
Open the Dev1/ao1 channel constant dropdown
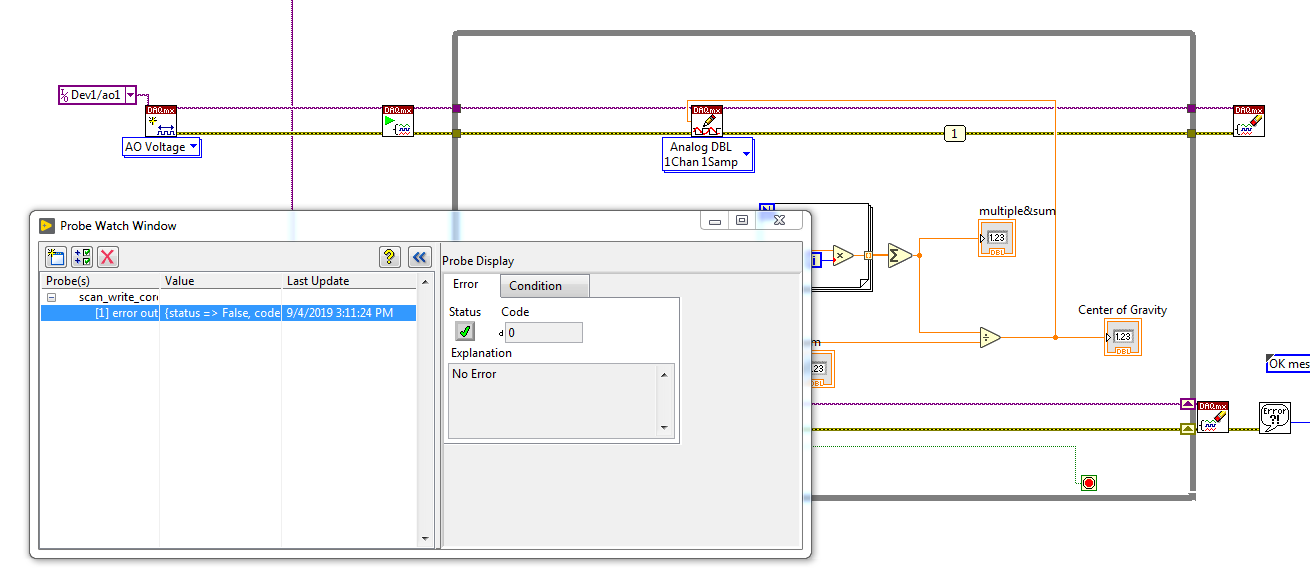pyautogui.click(x=130, y=95)
